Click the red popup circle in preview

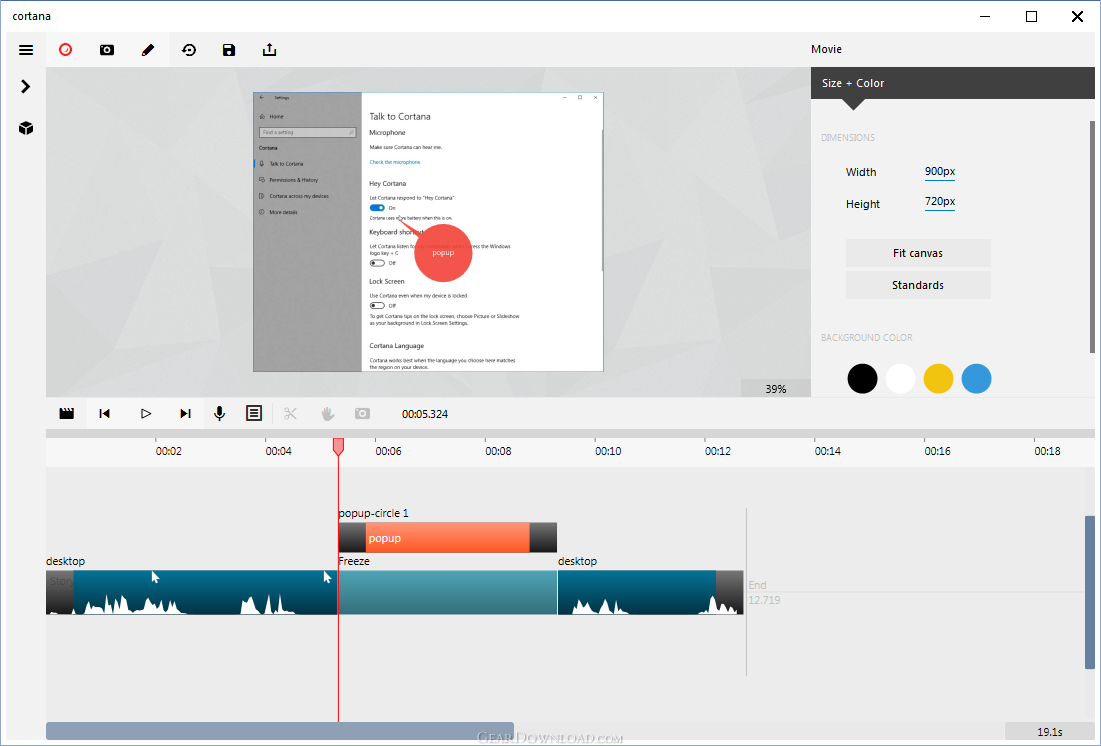[x=443, y=253]
